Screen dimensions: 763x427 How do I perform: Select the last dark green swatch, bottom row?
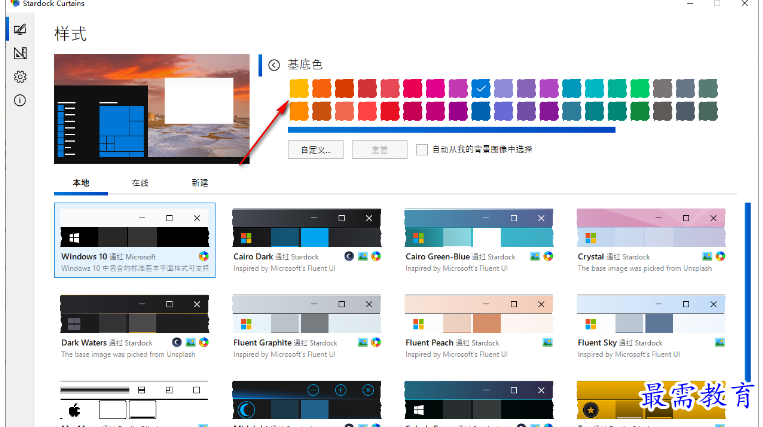pyautogui.click(x=708, y=111)
